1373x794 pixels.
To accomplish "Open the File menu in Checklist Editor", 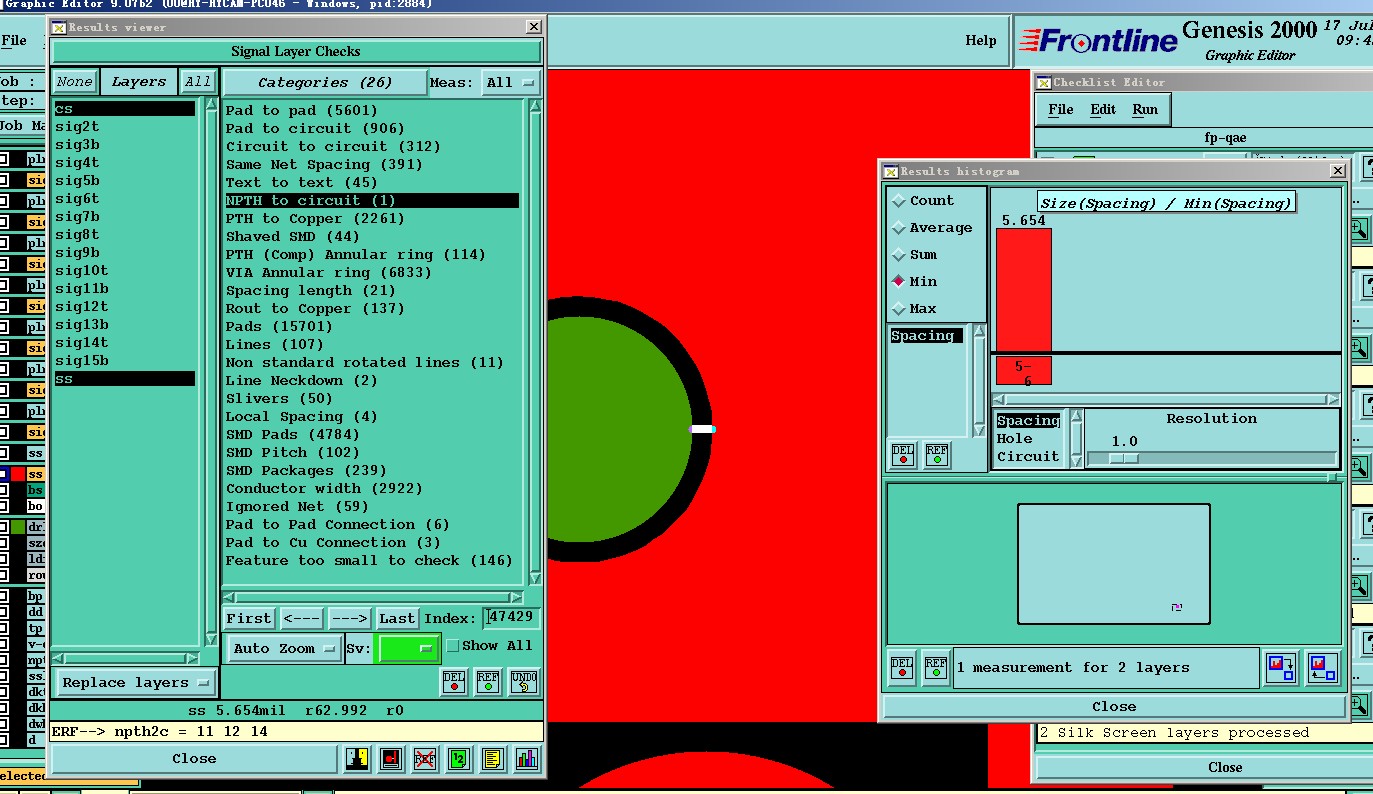I will point(1061,110).
